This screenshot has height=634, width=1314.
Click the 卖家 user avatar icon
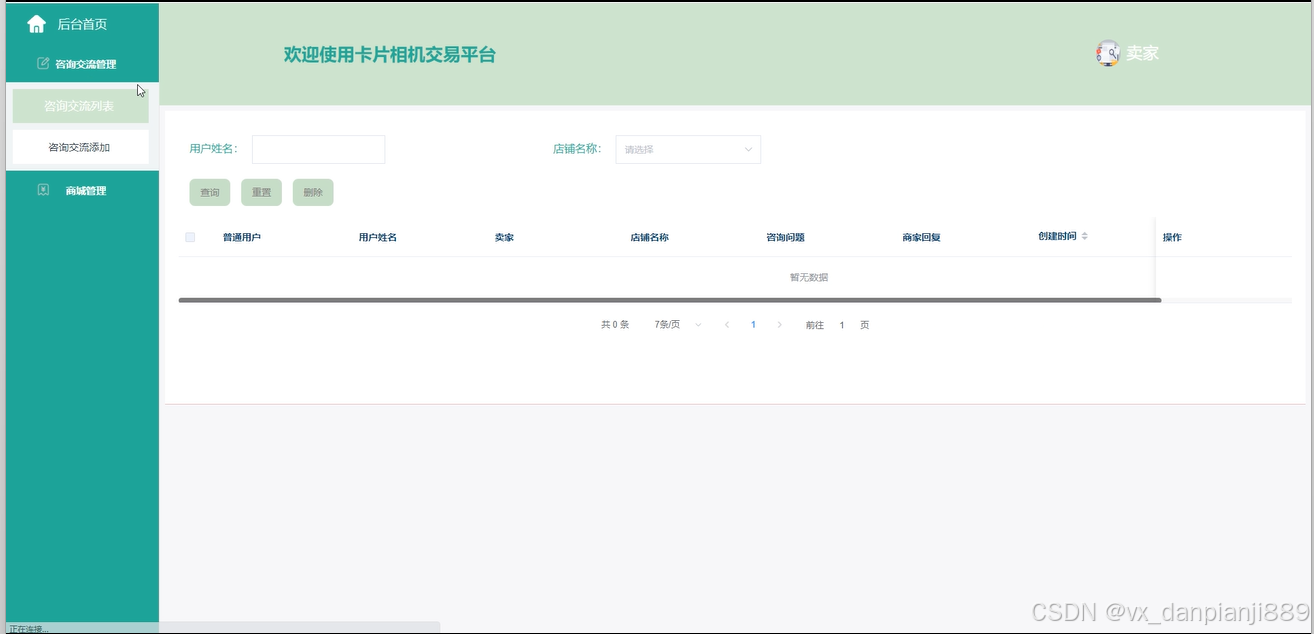pos(1107,54)
